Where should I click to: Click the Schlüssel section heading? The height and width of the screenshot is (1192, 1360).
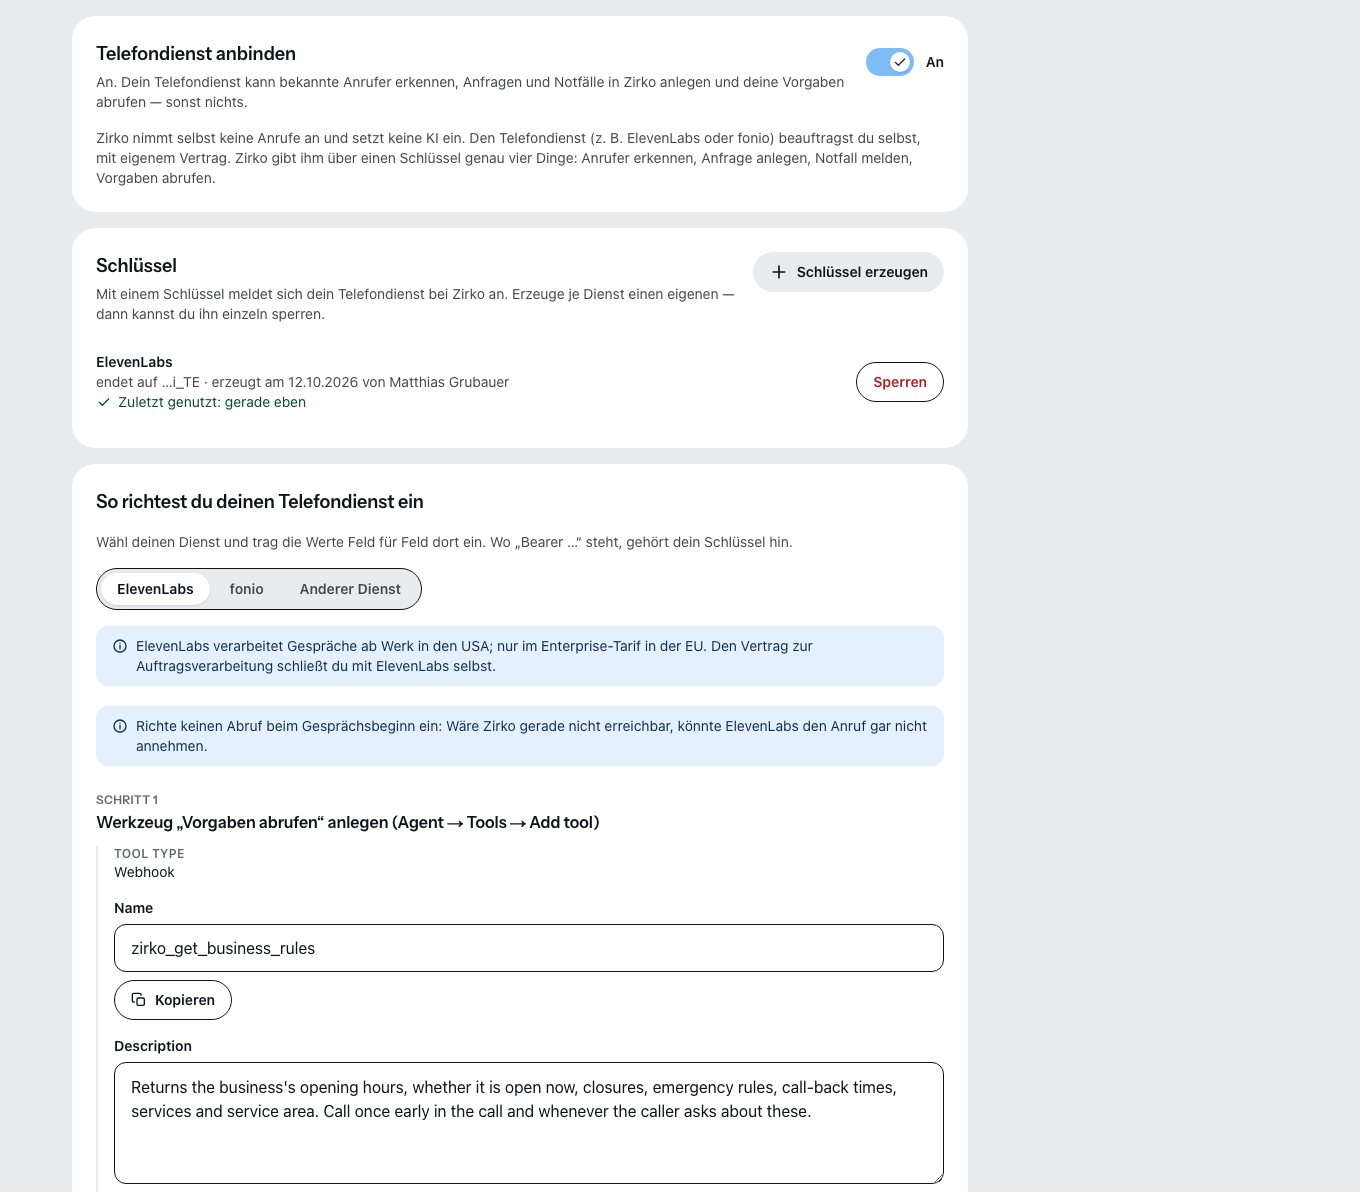tap(136, 265)
